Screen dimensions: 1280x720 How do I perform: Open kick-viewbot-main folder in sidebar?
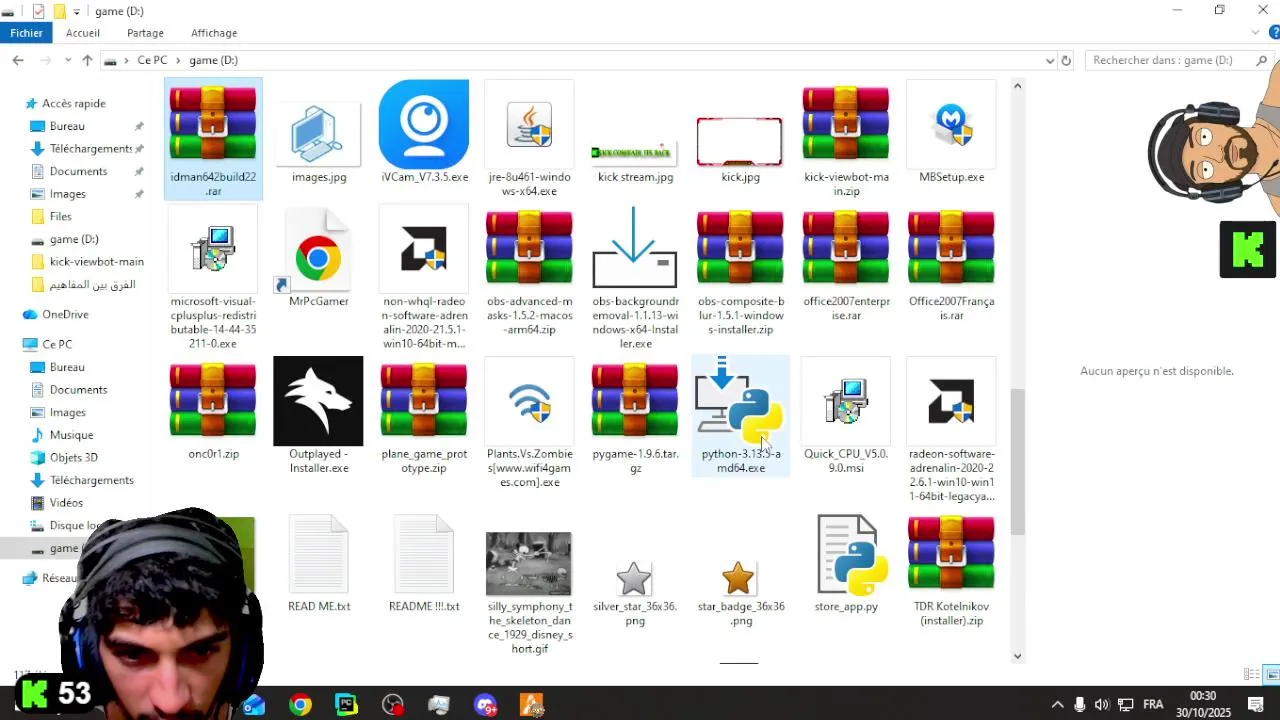point(96,261)
